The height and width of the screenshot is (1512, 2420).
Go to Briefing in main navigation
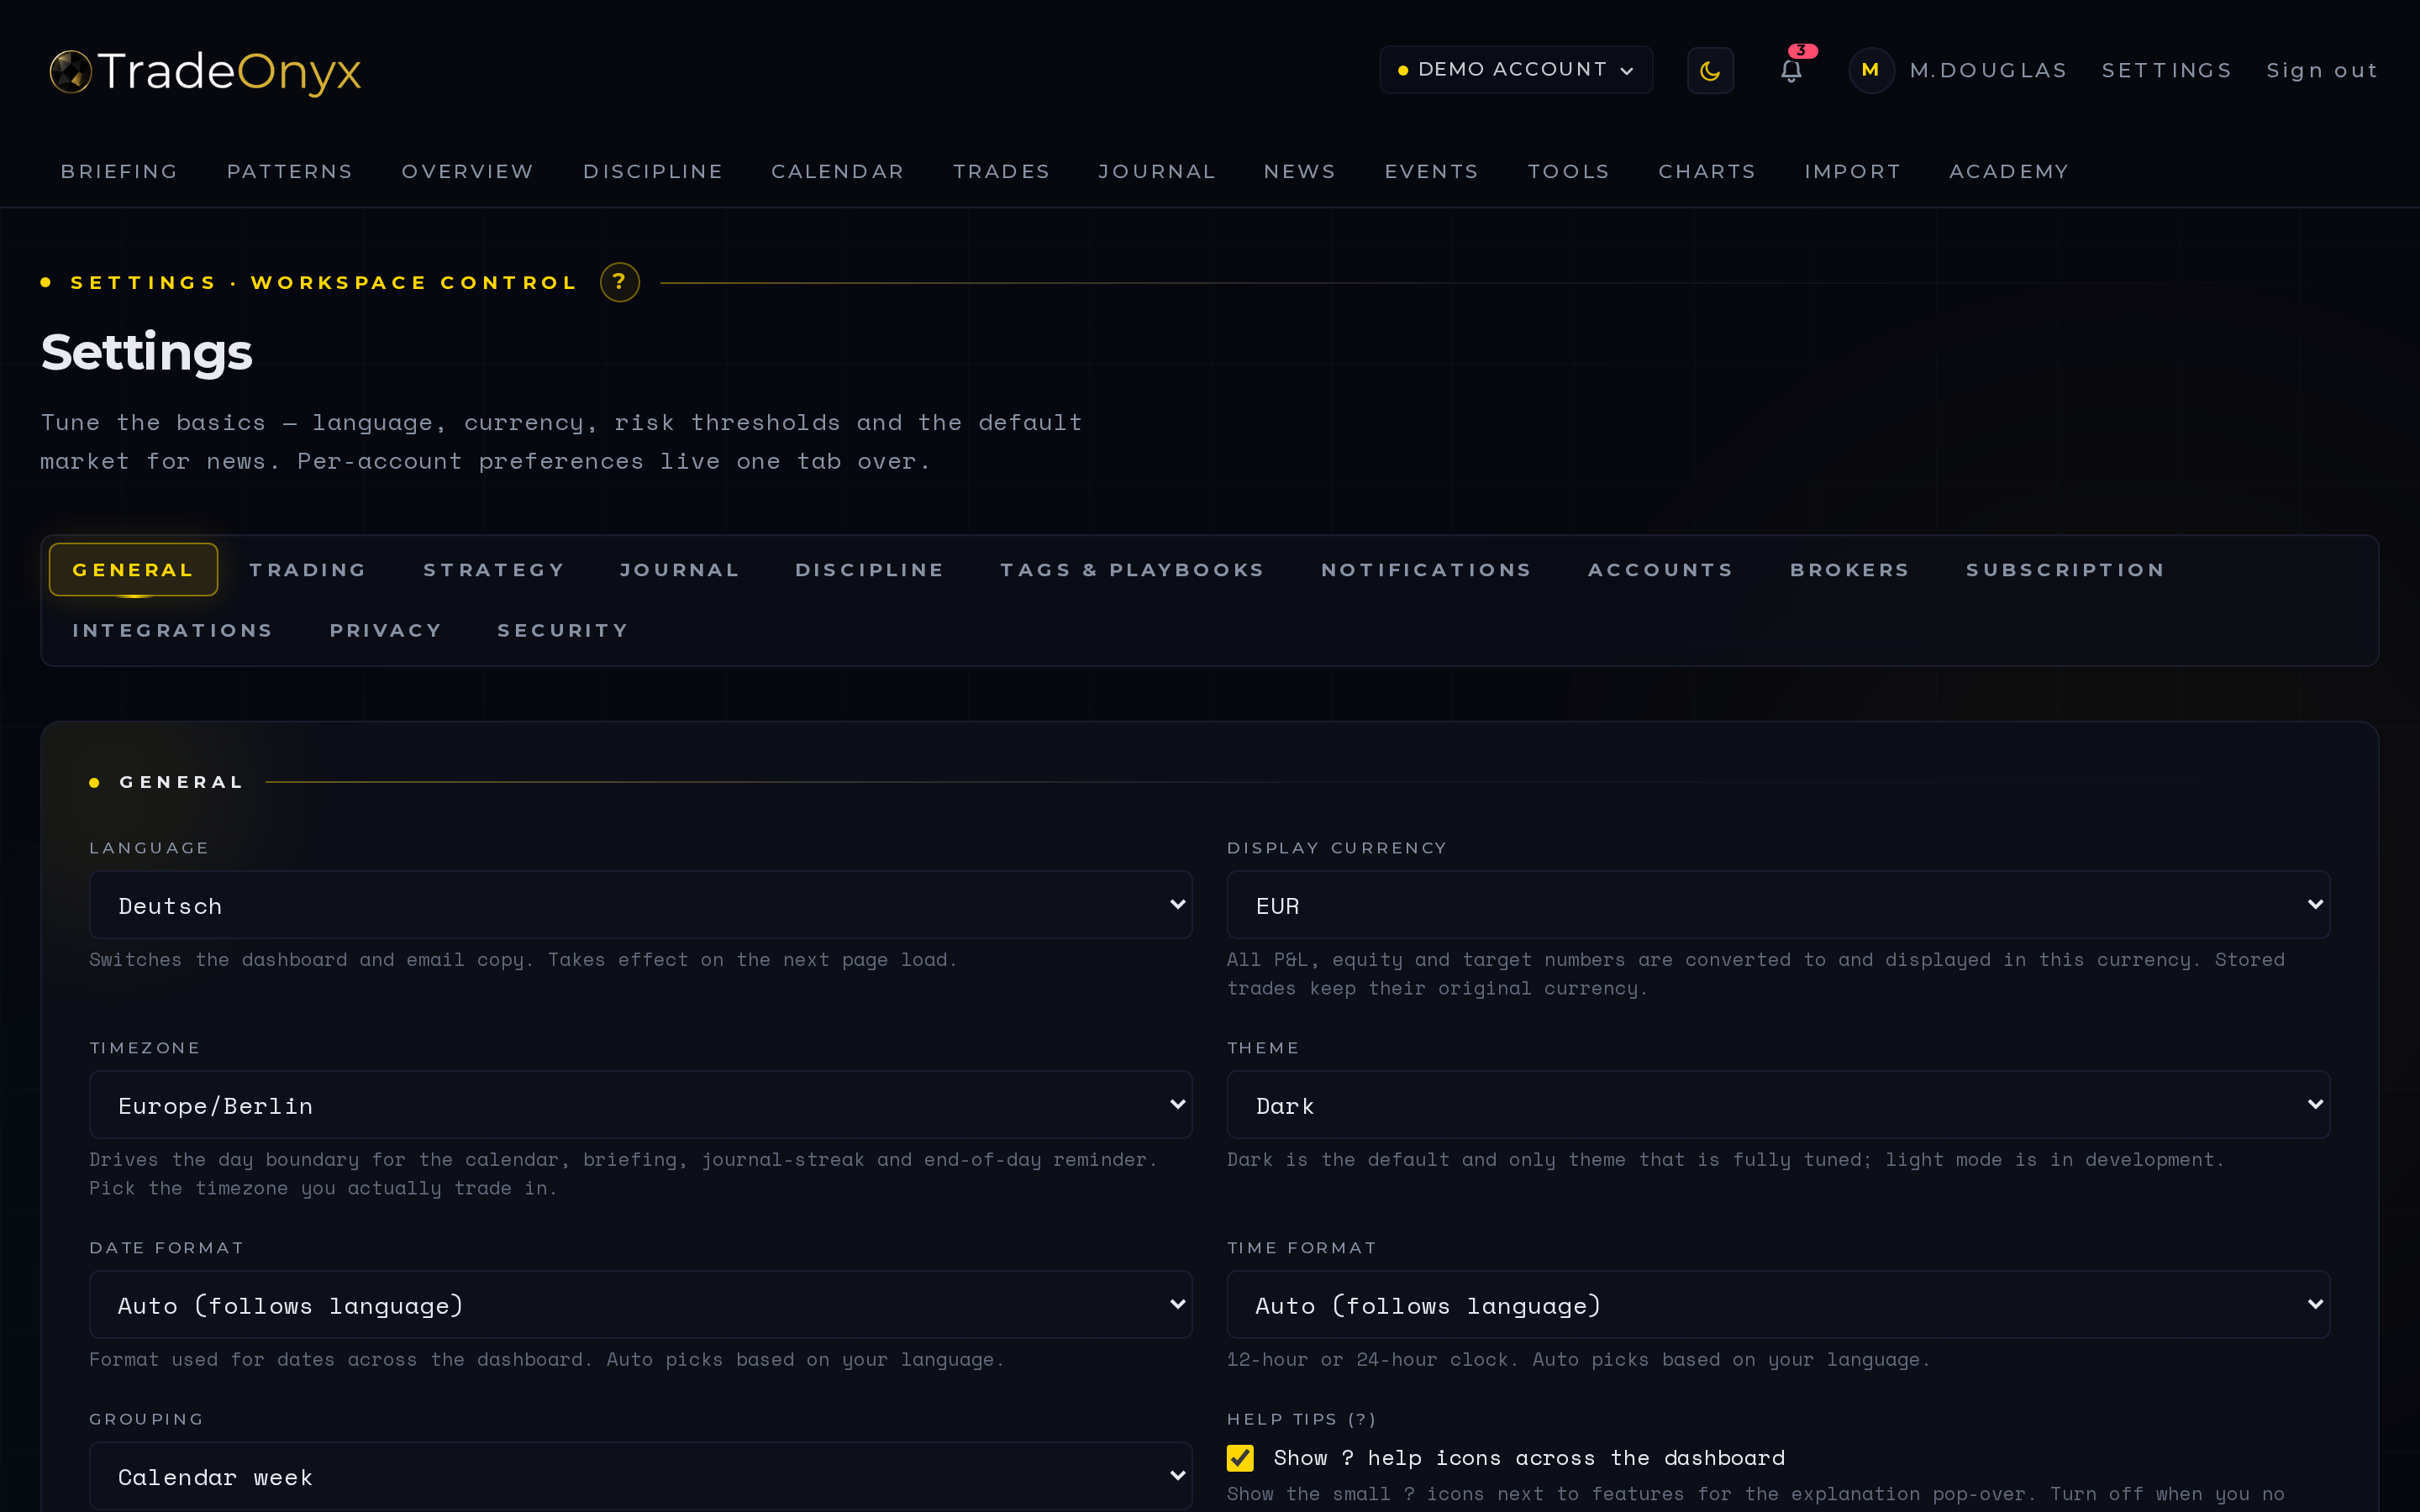(120, 172)
